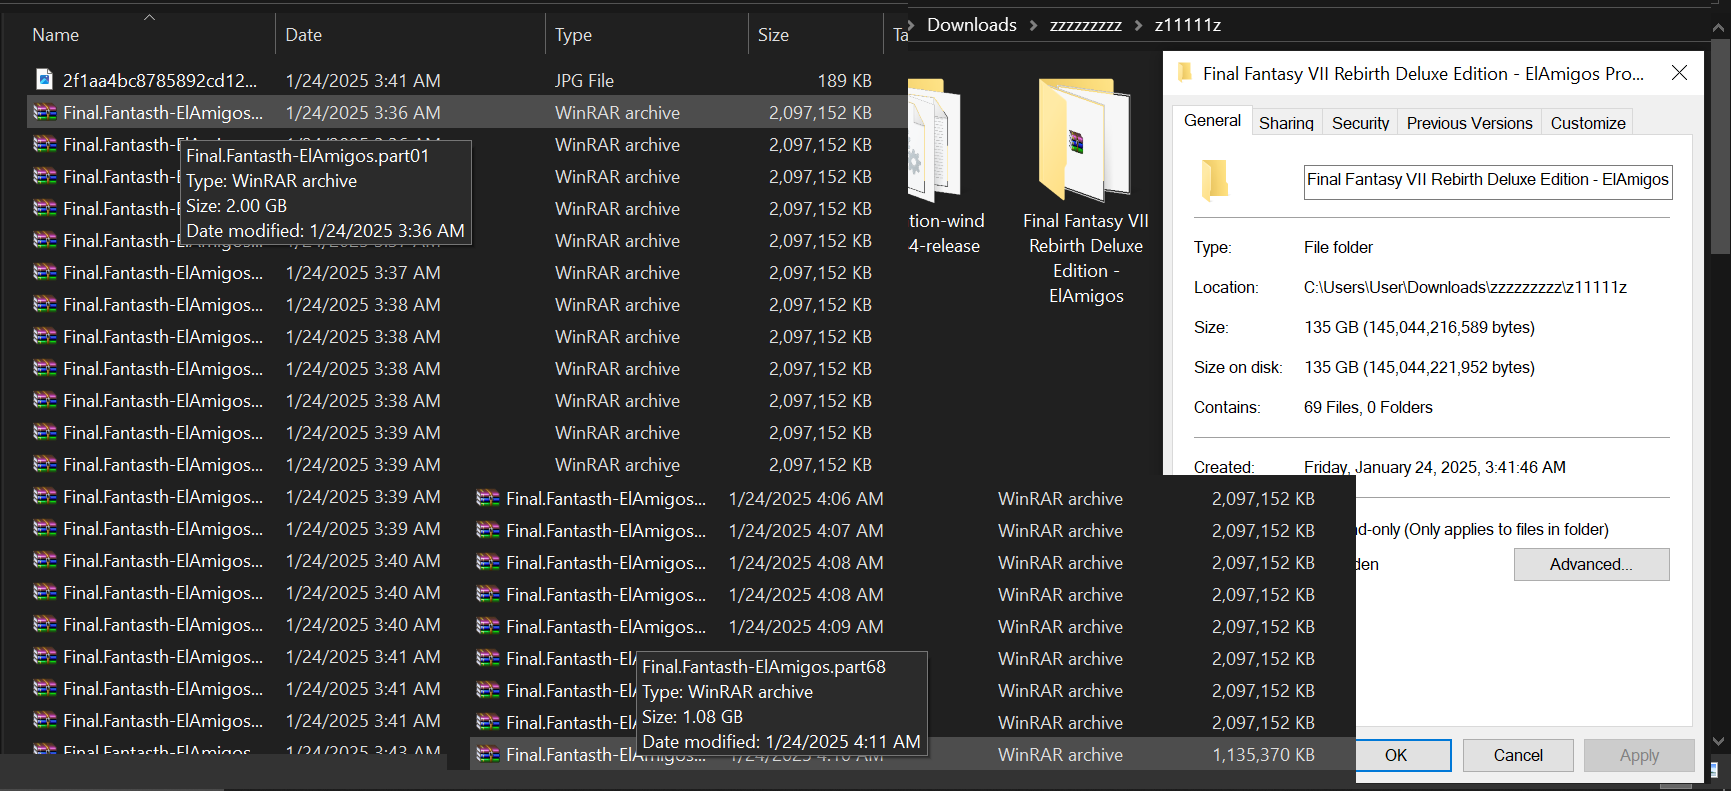Click the "1/24/2025 4:09 AM" date cell
Image resolution: width=1731 pixels, height=791 pixels.
point(806,626)
